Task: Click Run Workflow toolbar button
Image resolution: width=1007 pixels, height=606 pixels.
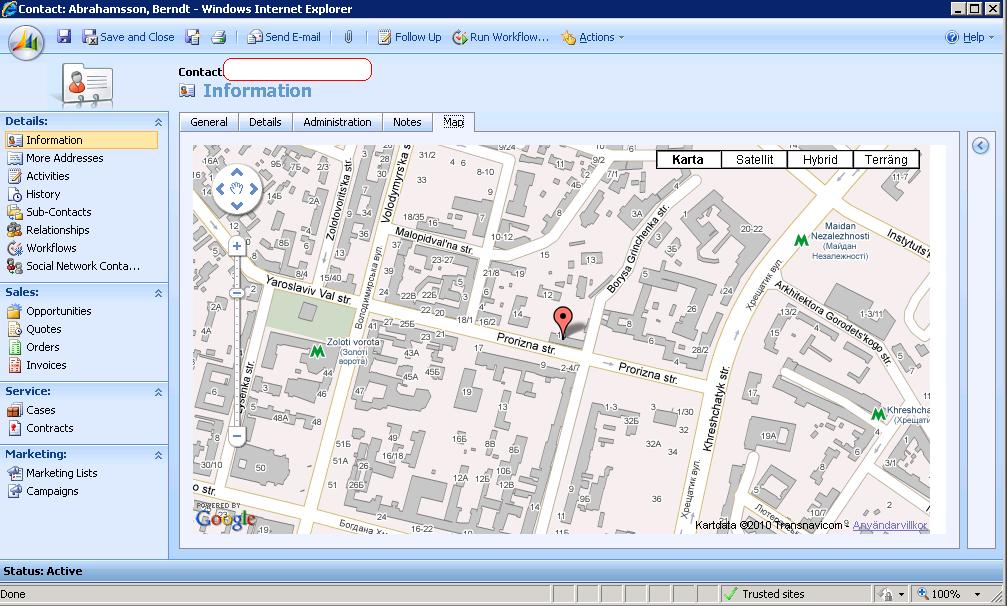Action: click(500, 37)
